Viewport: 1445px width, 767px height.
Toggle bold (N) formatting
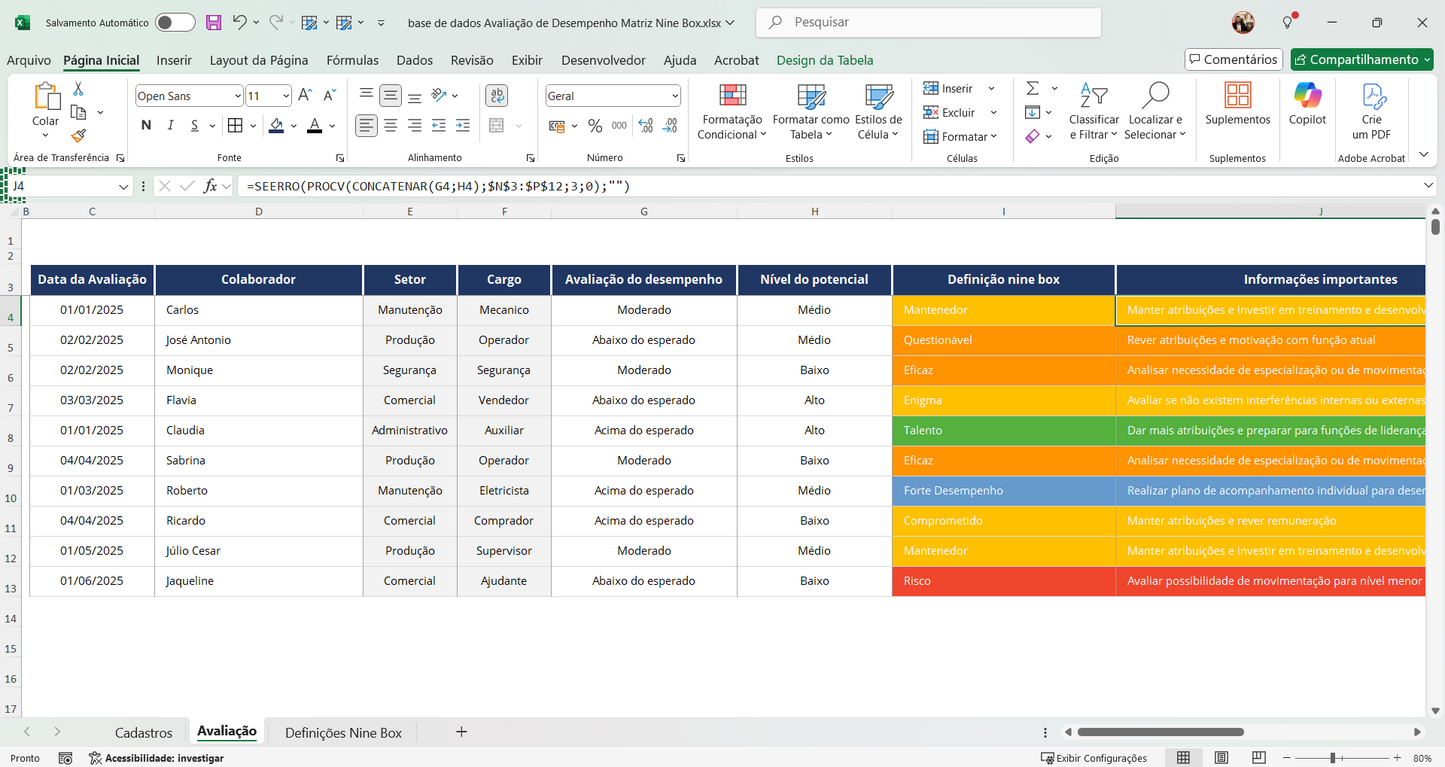click(145, 125)
